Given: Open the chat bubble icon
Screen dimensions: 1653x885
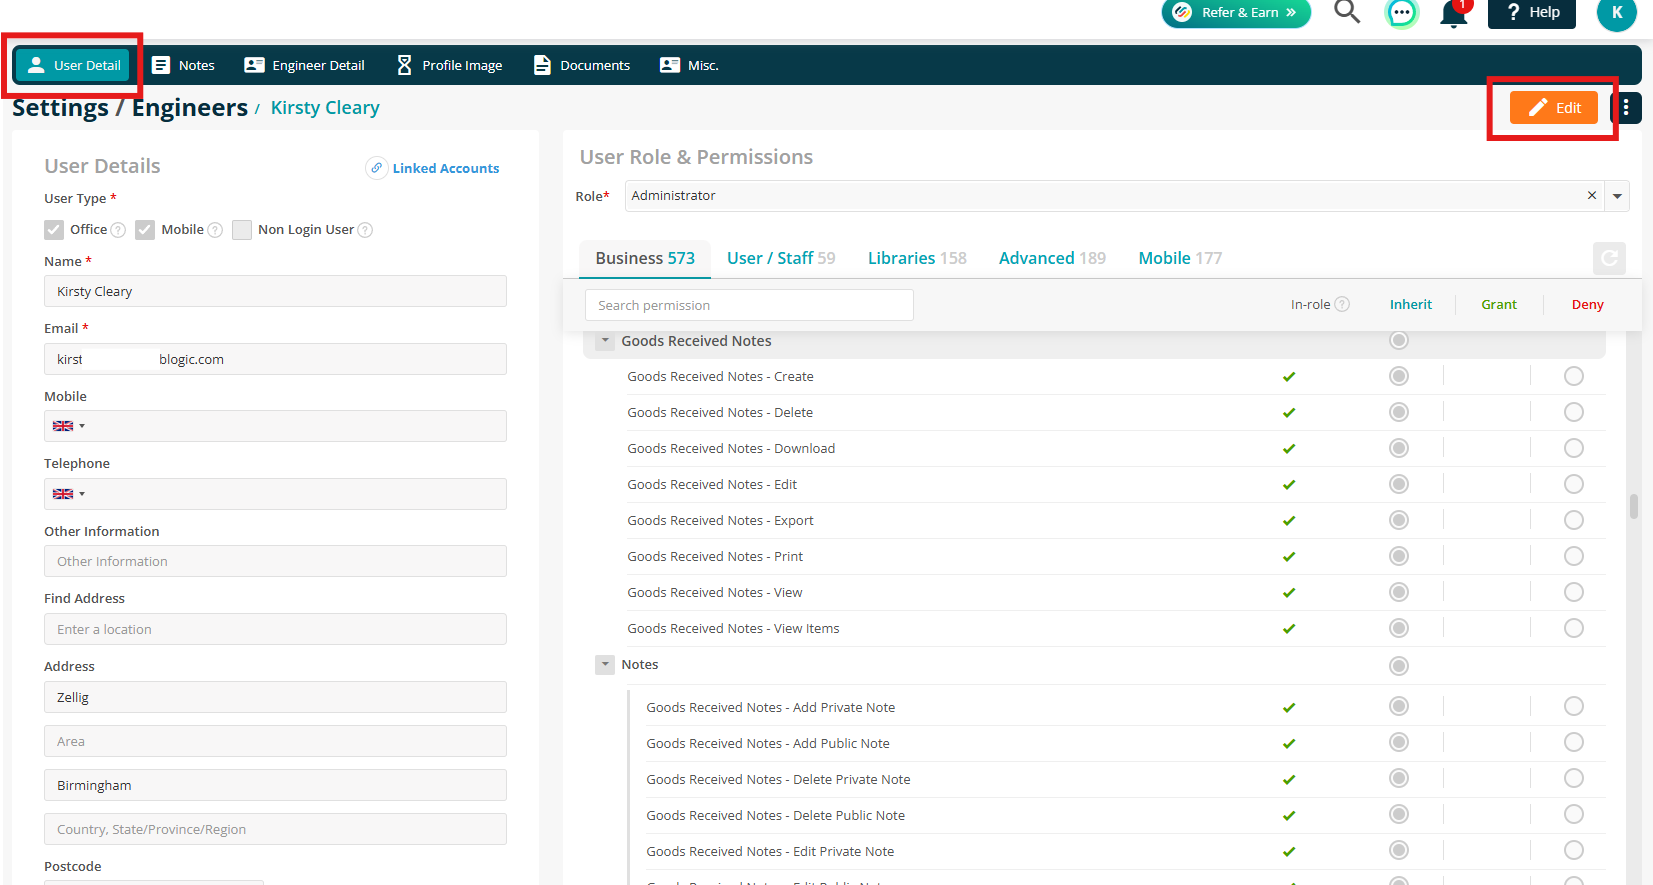Looking at the screenshot, I should pos(1401,13).
